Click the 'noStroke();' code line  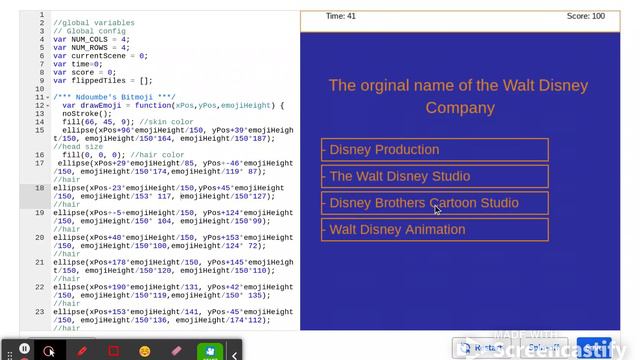point(87,113)
